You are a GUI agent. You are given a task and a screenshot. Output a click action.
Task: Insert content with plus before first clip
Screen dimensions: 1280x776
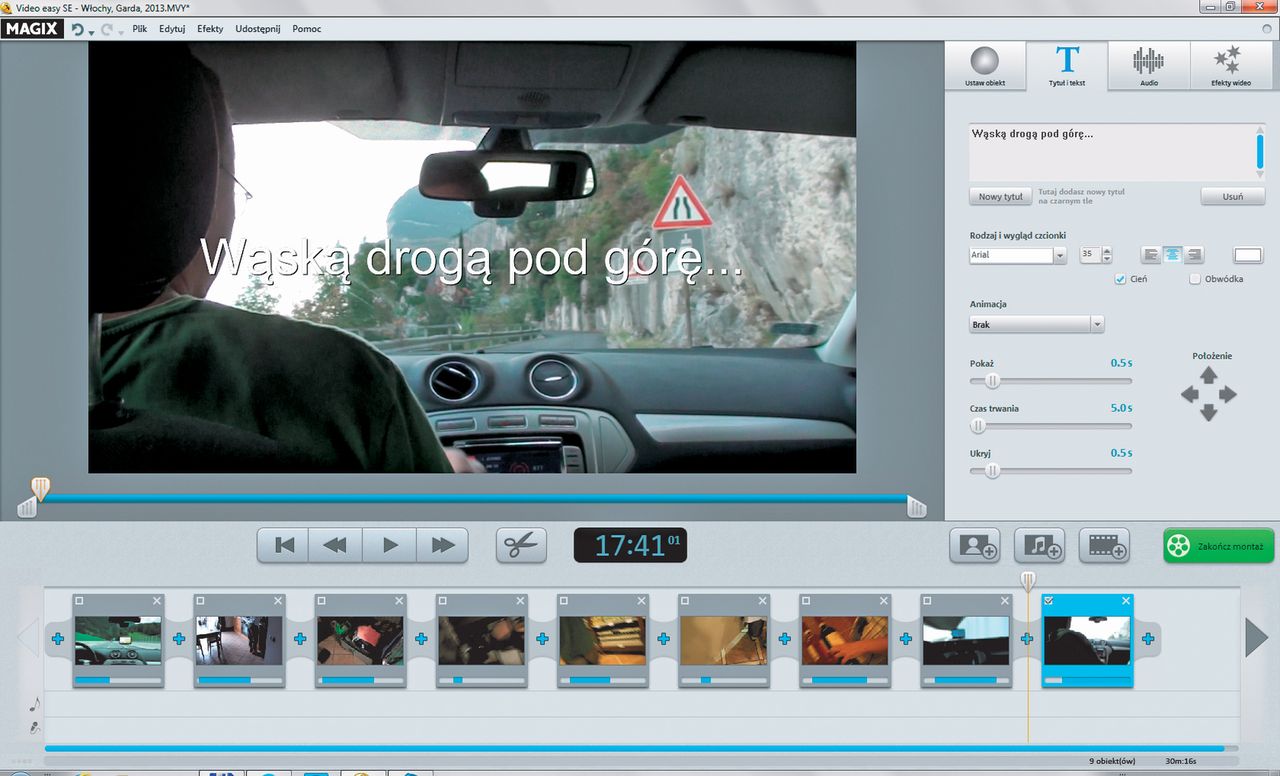pyautogui.click(x=57, y=639)
